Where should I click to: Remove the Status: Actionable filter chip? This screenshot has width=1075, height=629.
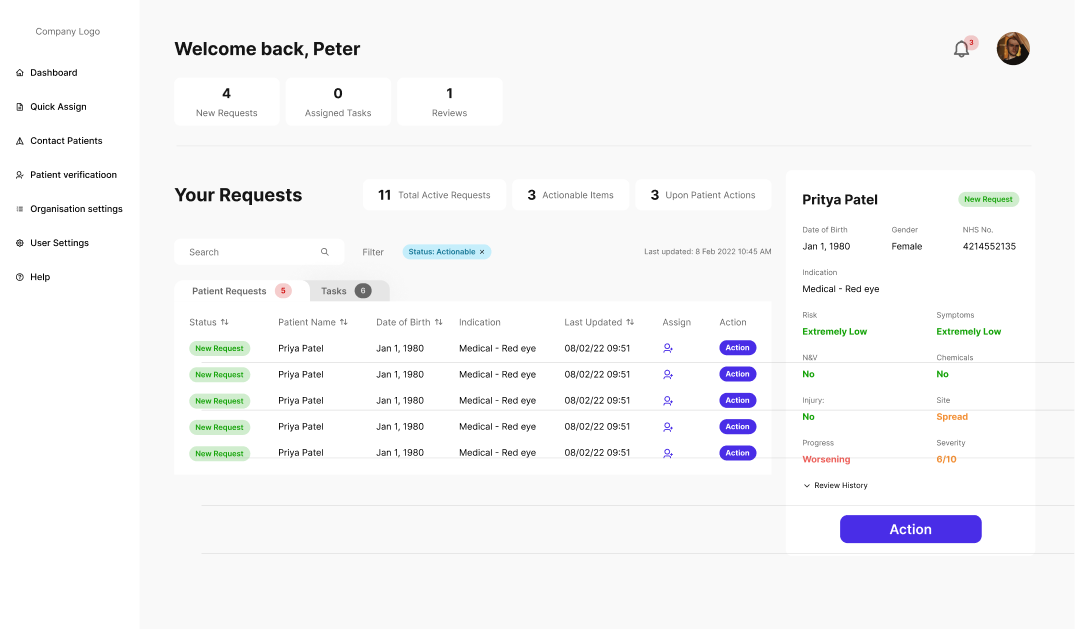(x=482, y=252)
